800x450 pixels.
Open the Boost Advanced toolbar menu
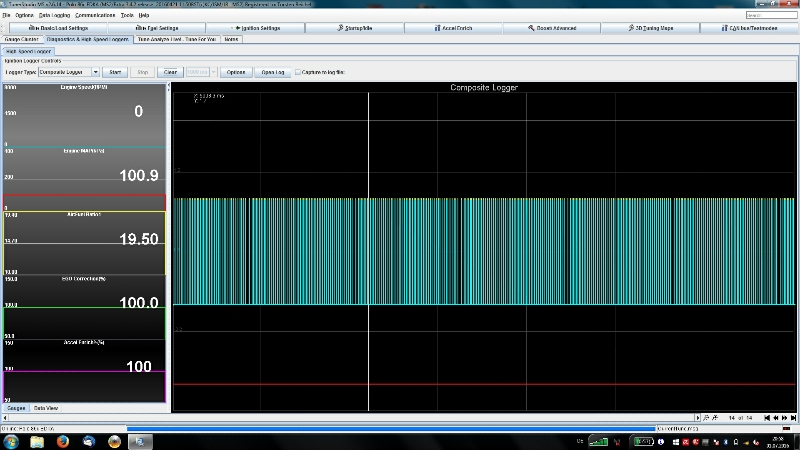(x=552, y=28)
